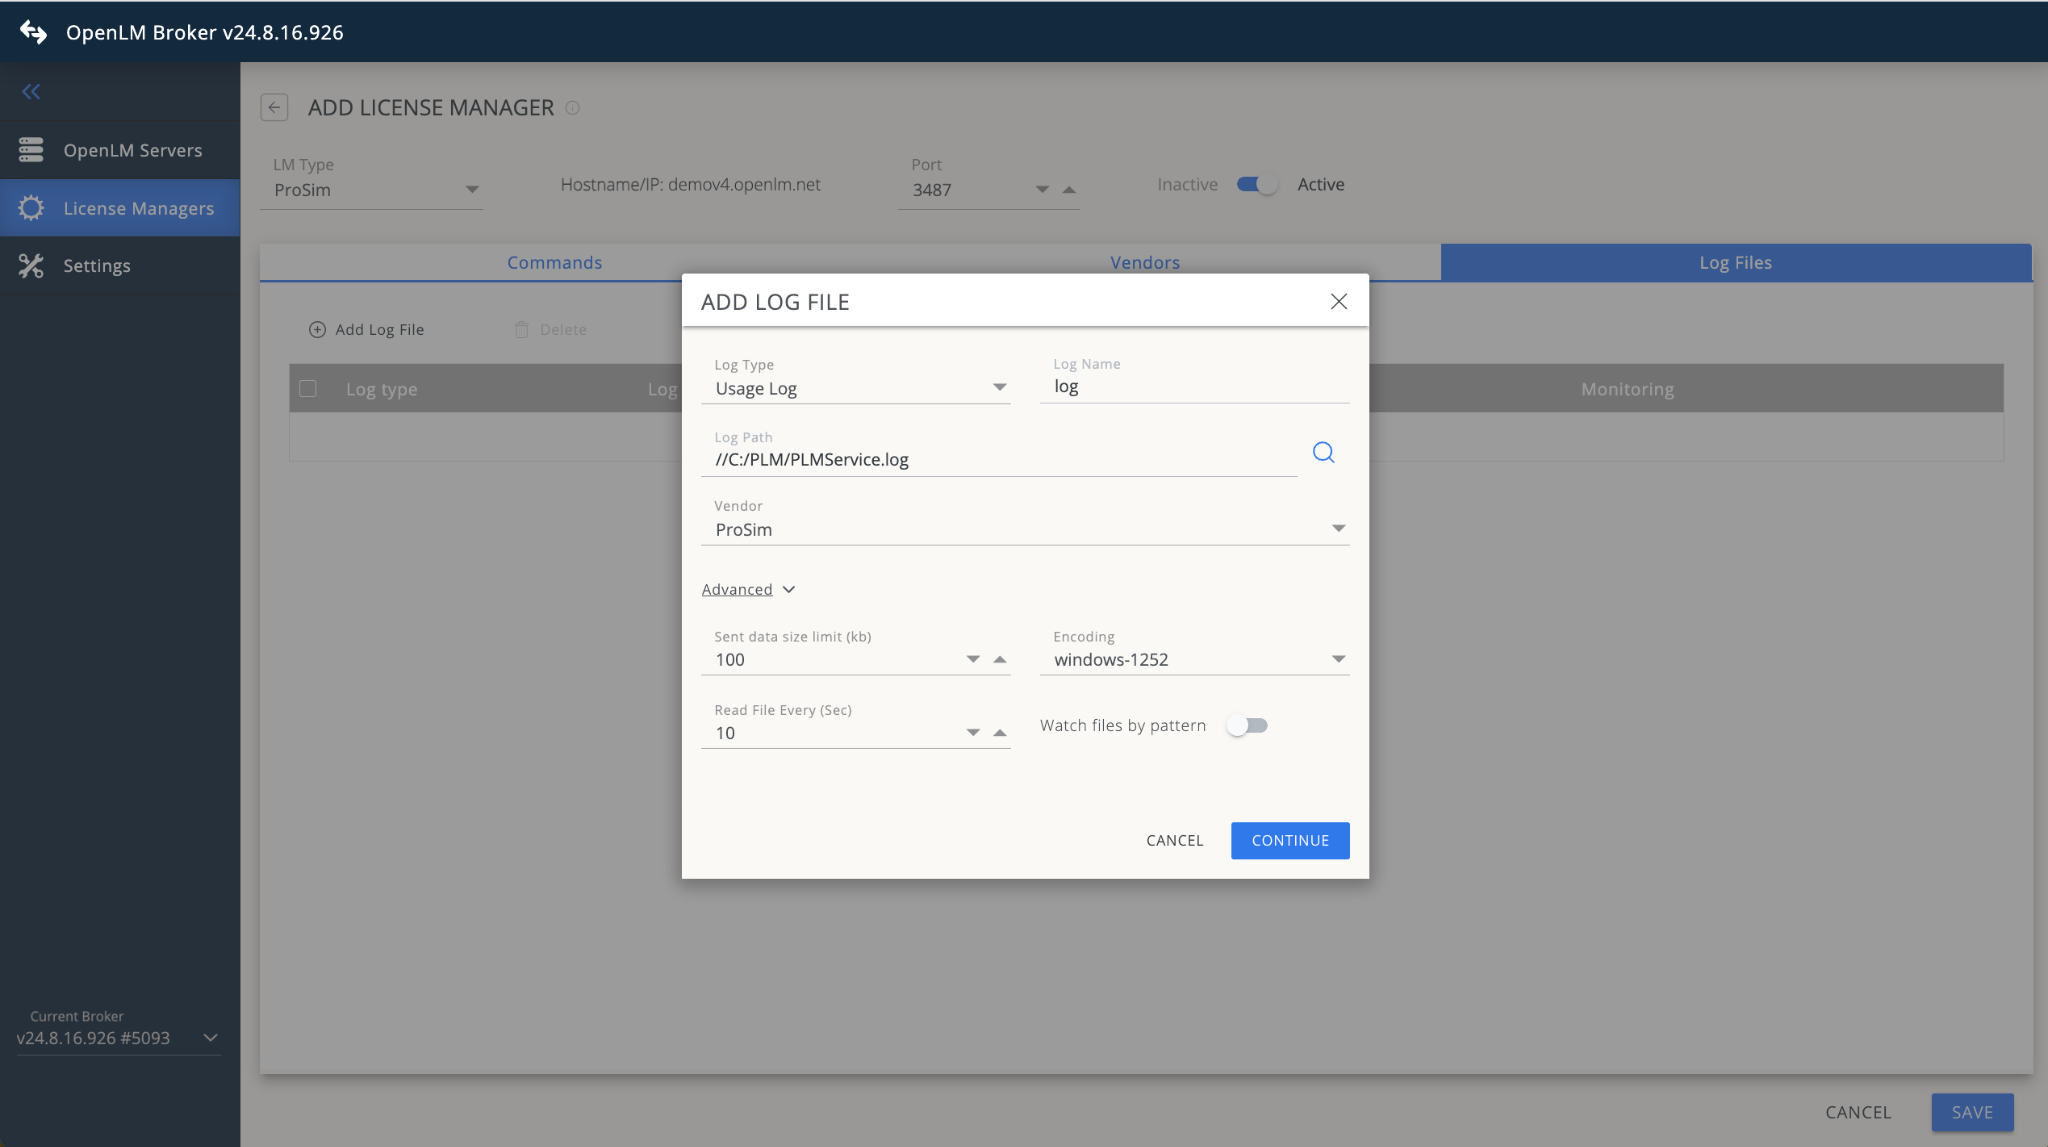2048x1147 pixels.
Task: Enable Watch files by pattern toggle
Action: point(1247,726)
